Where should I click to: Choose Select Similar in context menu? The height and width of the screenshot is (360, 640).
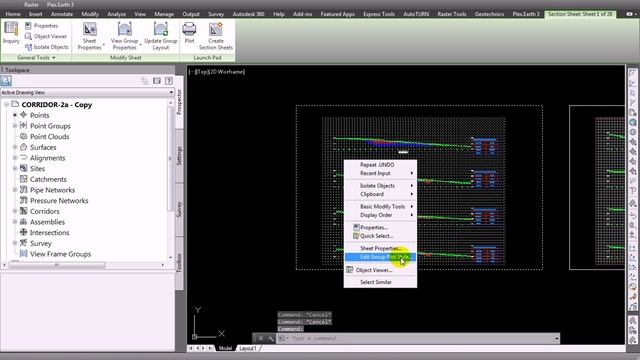coord(380,282)
